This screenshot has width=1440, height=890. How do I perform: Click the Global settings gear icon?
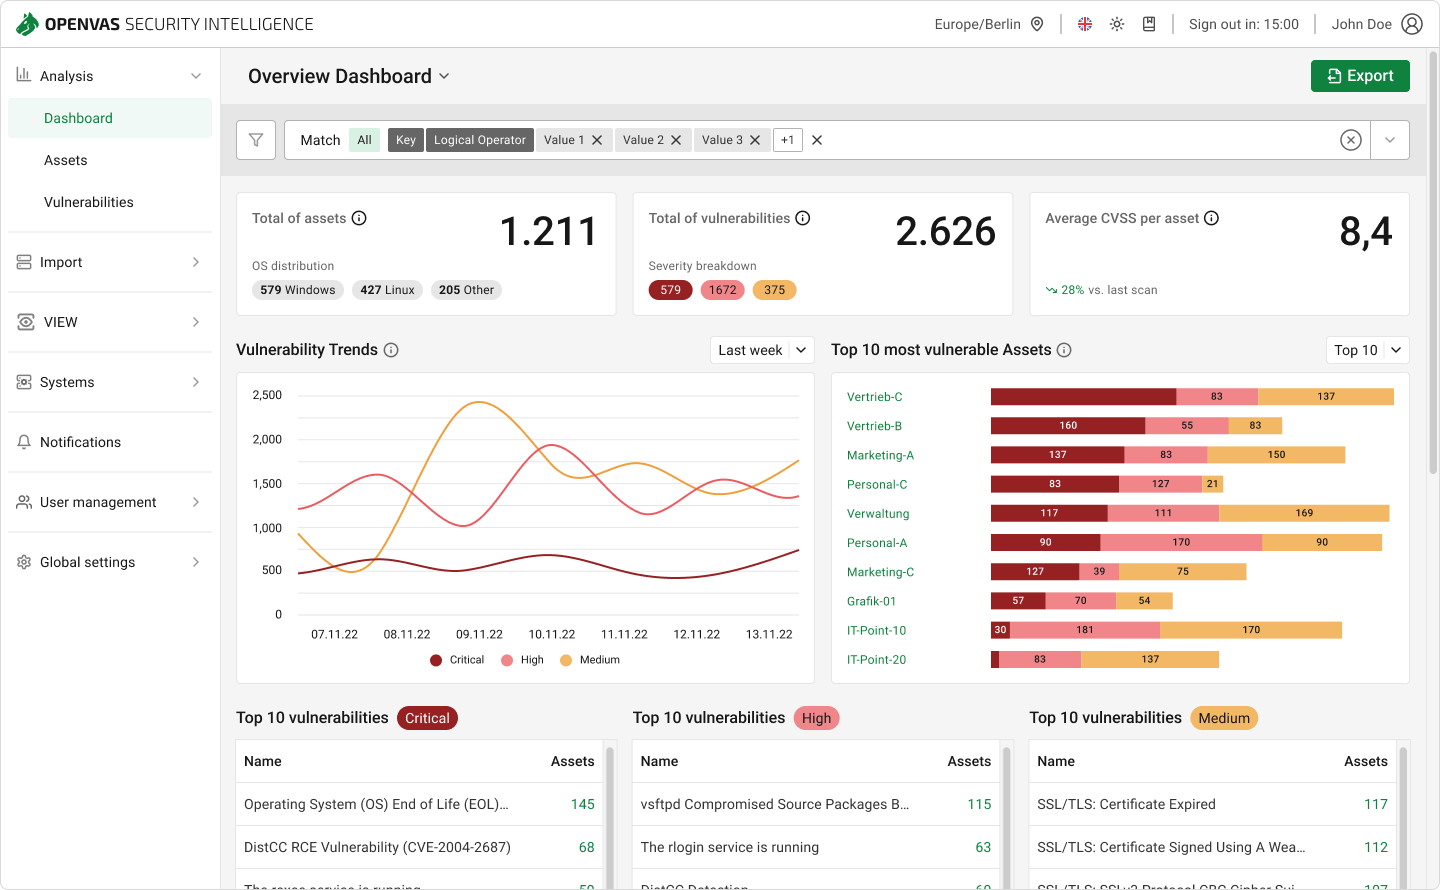24,562
